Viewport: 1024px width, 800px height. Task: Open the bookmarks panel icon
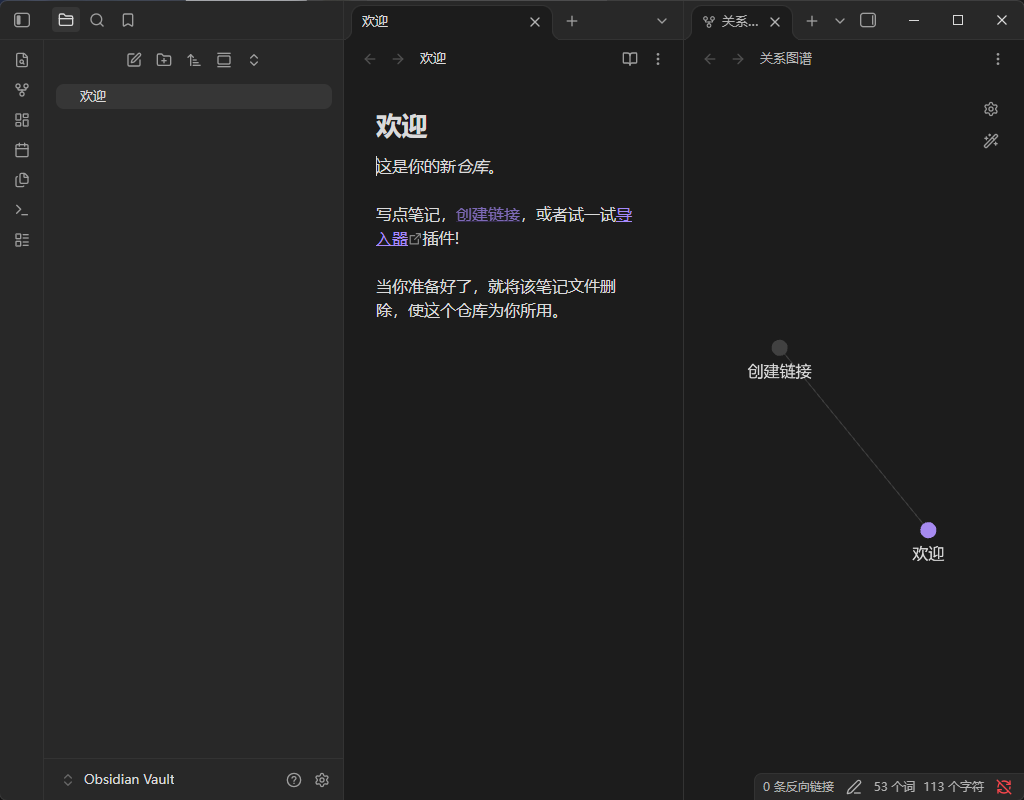(128, 20)
